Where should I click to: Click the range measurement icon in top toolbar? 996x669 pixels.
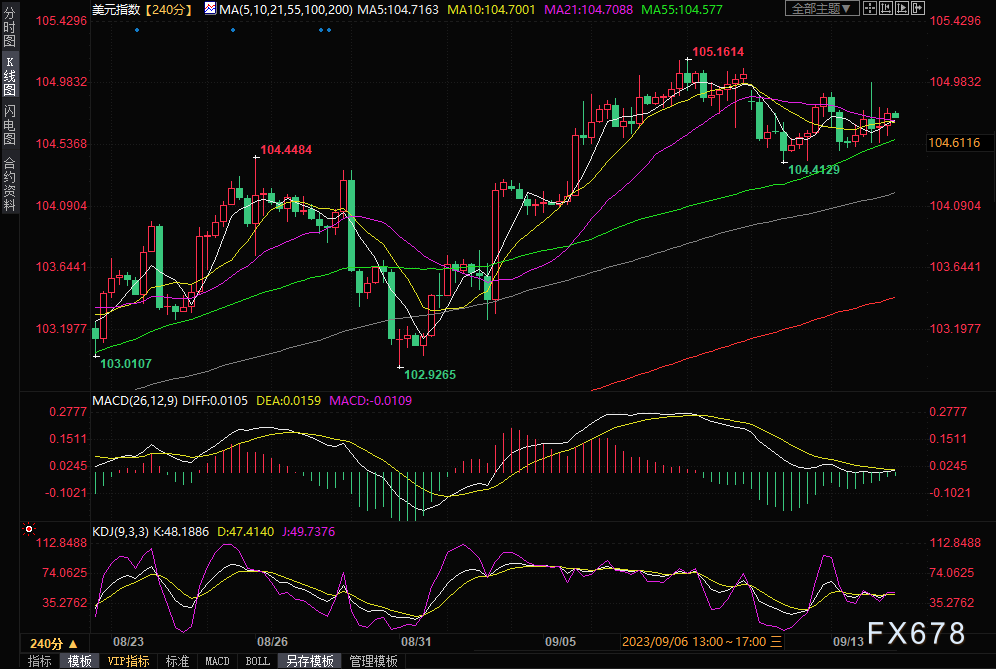pos(886,8)
